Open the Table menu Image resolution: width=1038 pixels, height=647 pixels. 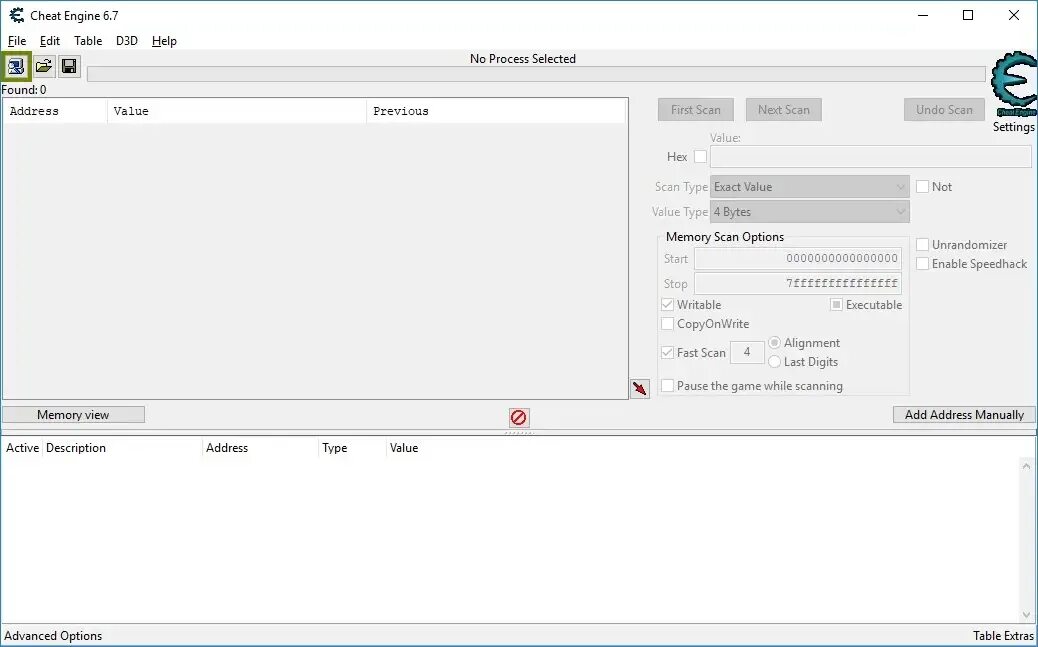[88, 41]
